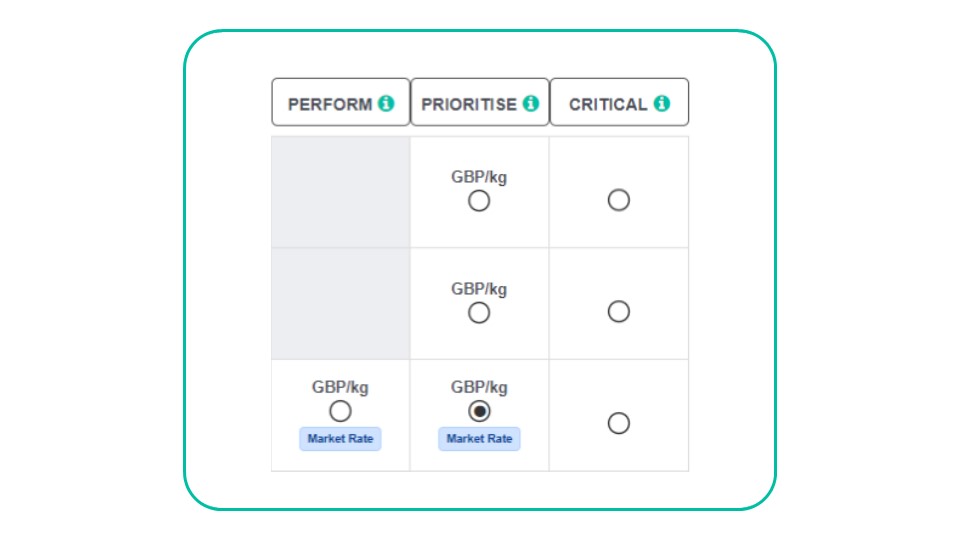The width and height of the screenshot is (960, 540).
Task: Click the greyed second row PERFORM cell
Action: pos(340,304)
